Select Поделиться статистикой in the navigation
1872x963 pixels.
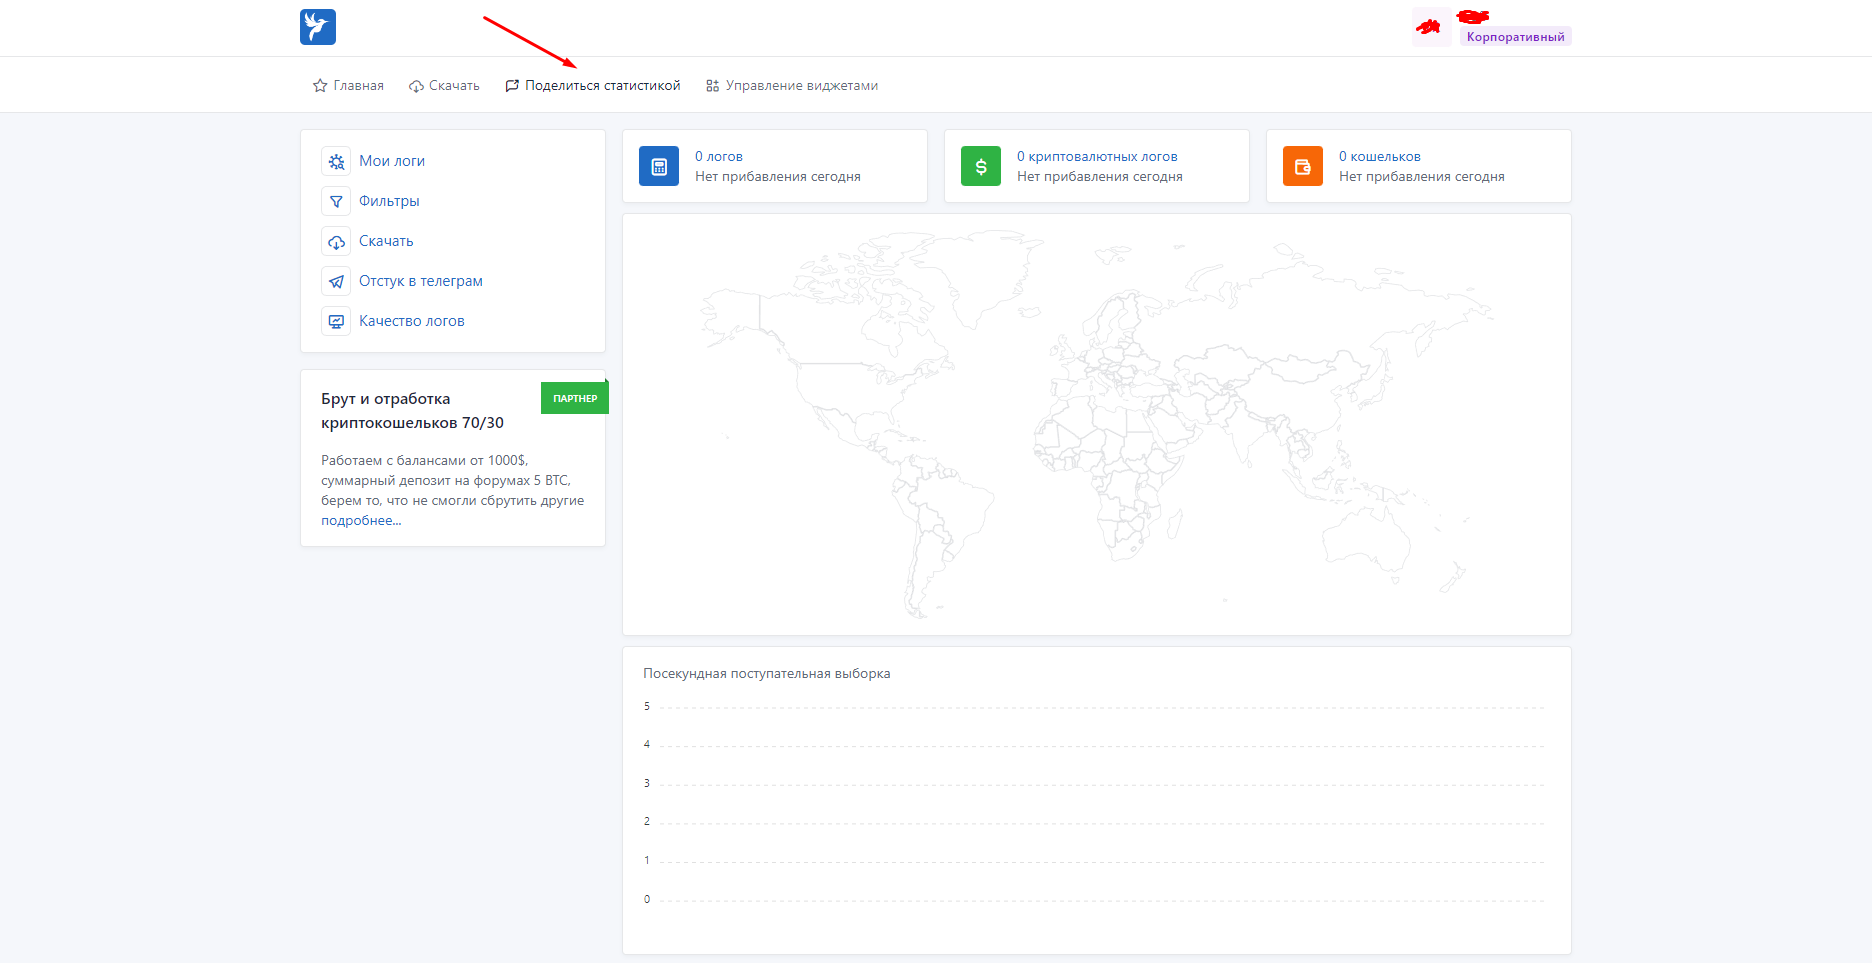592,86
